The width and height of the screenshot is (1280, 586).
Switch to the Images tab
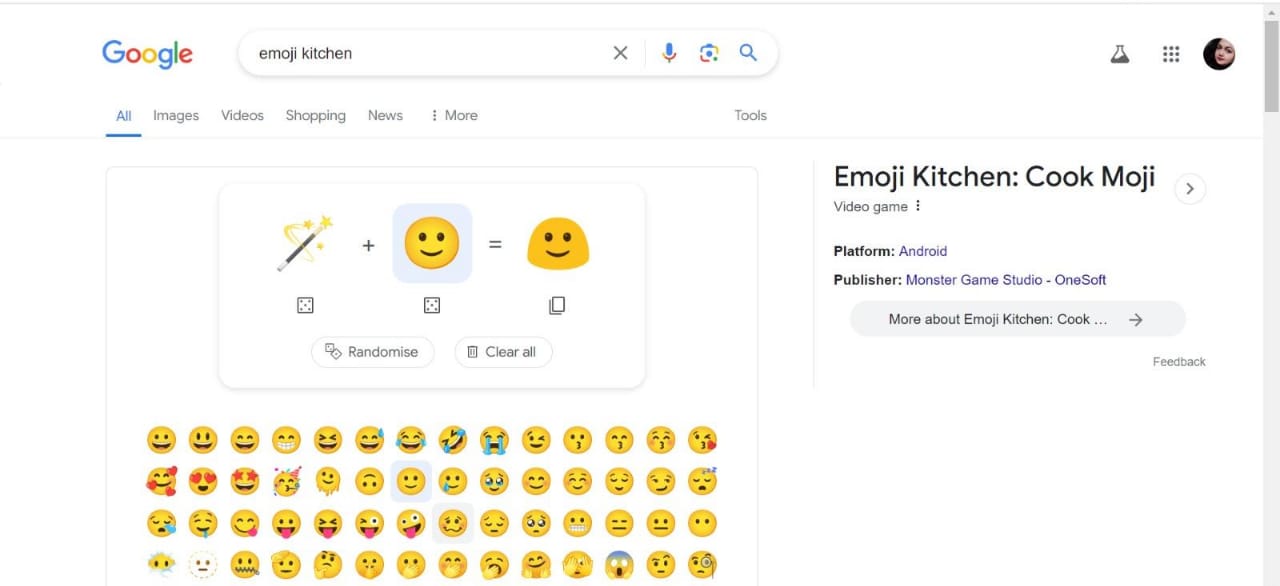(175, 115)
